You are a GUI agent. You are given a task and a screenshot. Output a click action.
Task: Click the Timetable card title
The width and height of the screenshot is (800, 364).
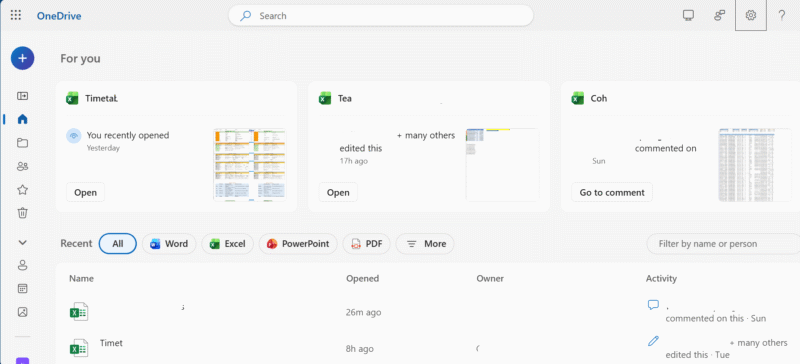[102, 99]
